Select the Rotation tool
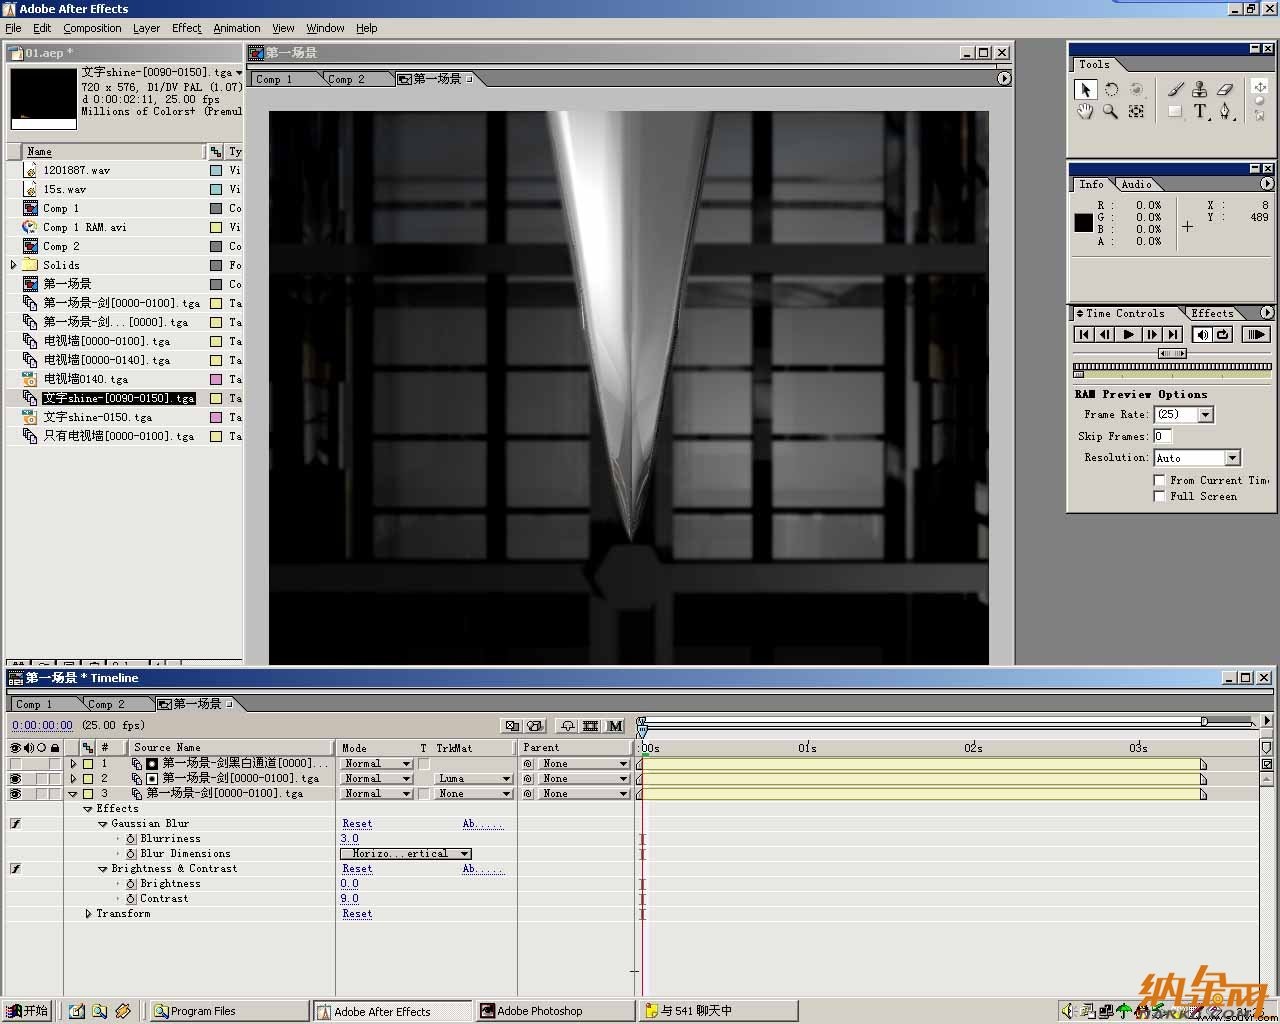 pos(1111,89)
